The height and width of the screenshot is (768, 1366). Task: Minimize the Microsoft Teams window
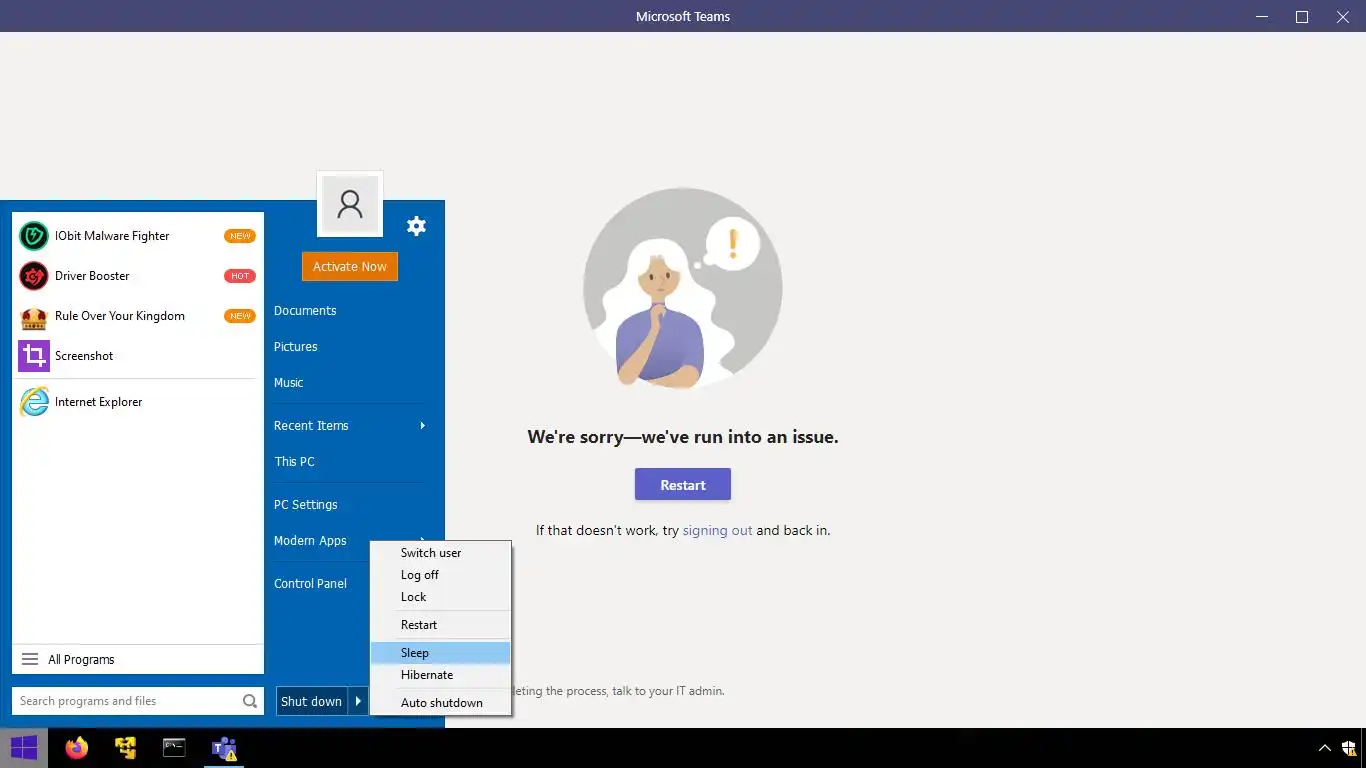click(1260, 16)
